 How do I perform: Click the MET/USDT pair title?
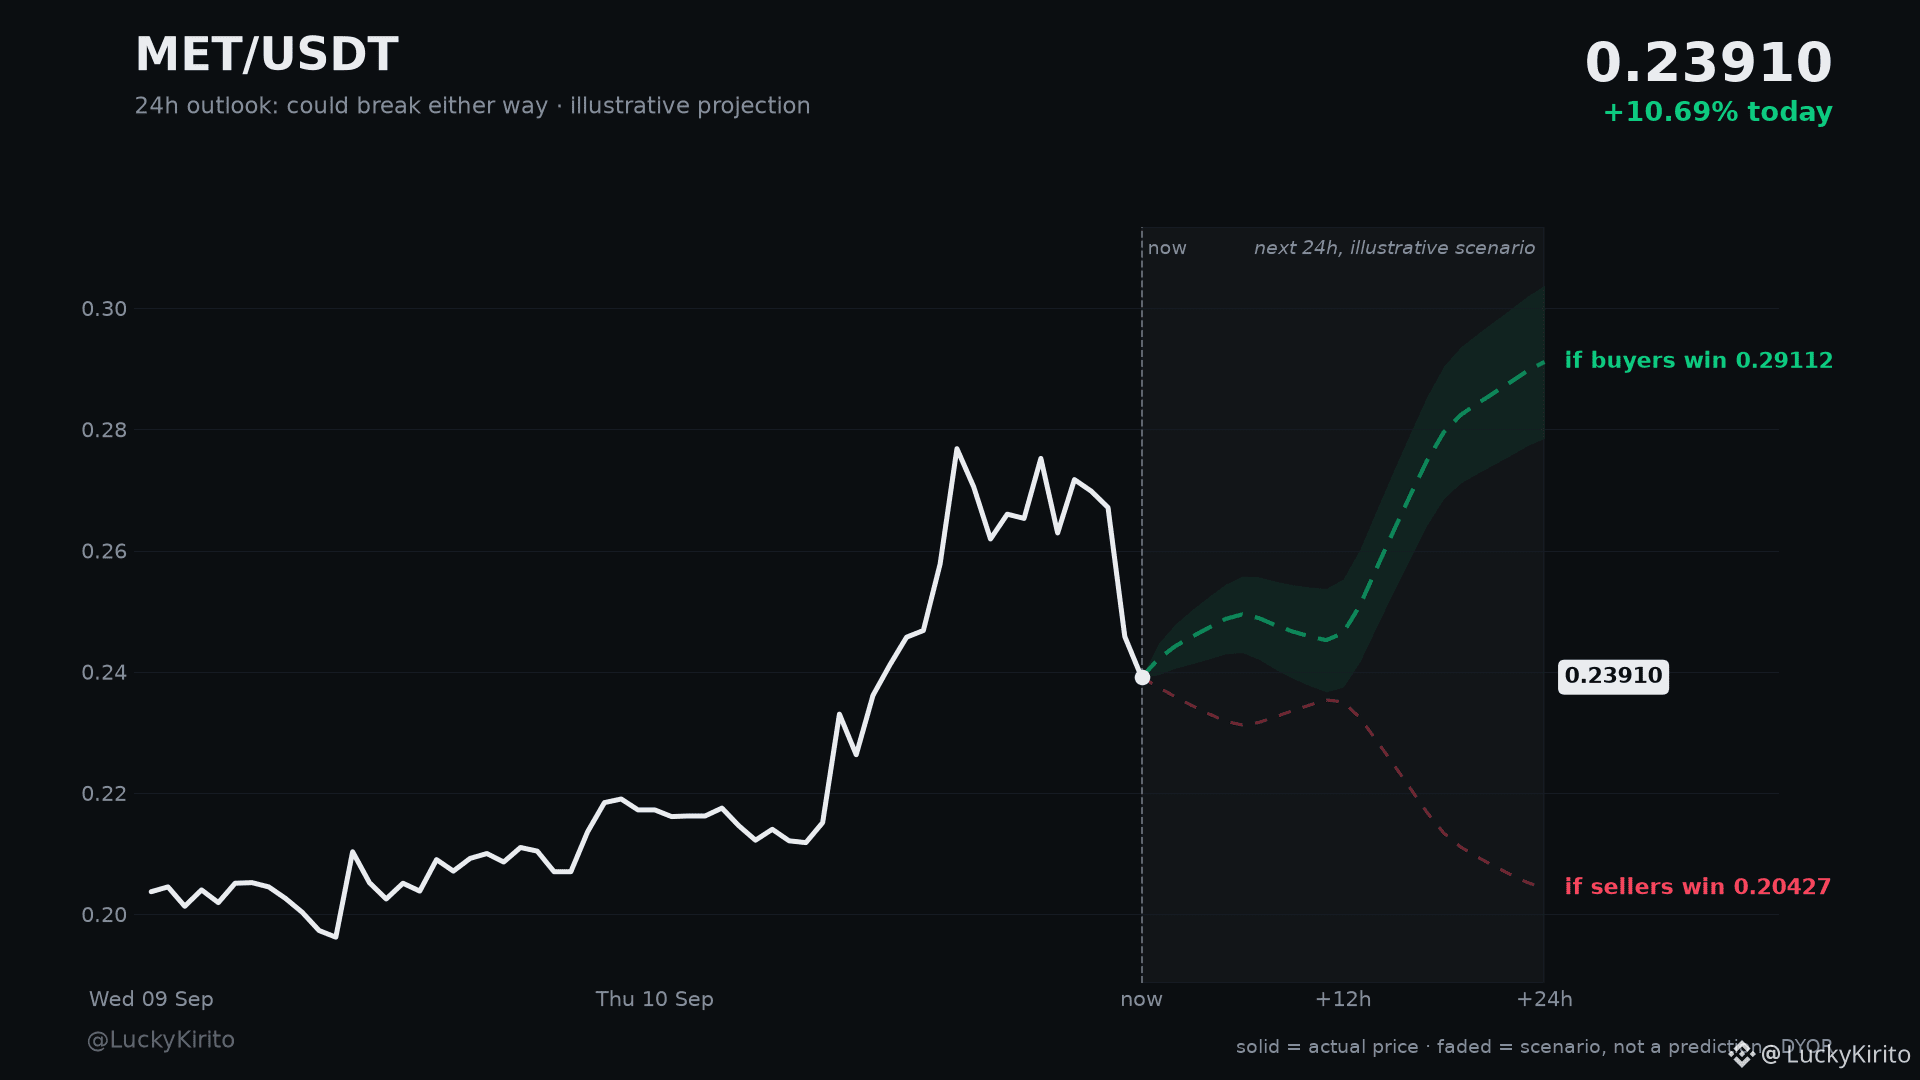pyautogui.click(x=266, y=55)
